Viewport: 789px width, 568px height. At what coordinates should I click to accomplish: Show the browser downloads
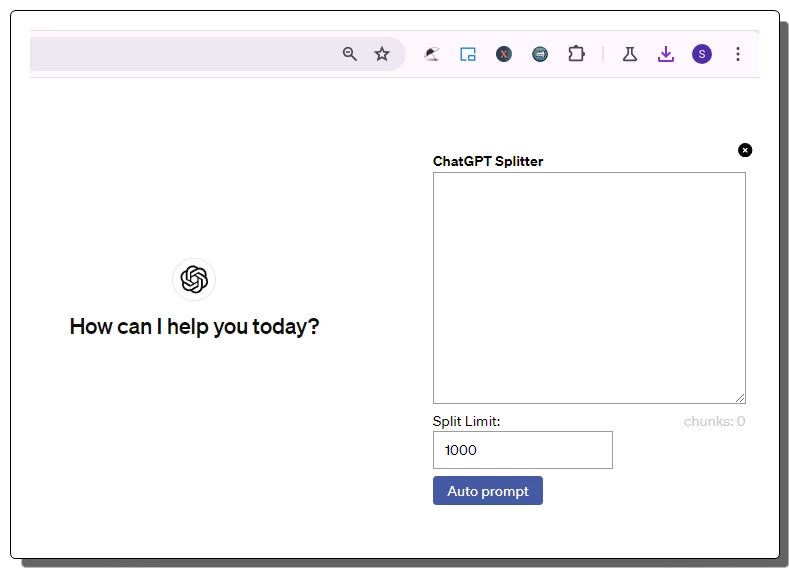tap(666, 54)
